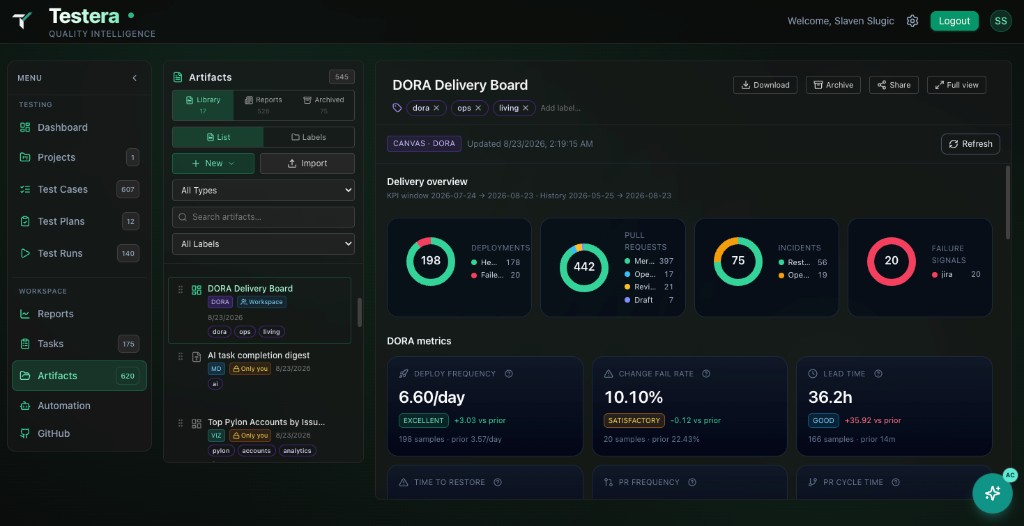1024x526 pixels.
Task: Click the Testera logo icon
Action: 22,21
